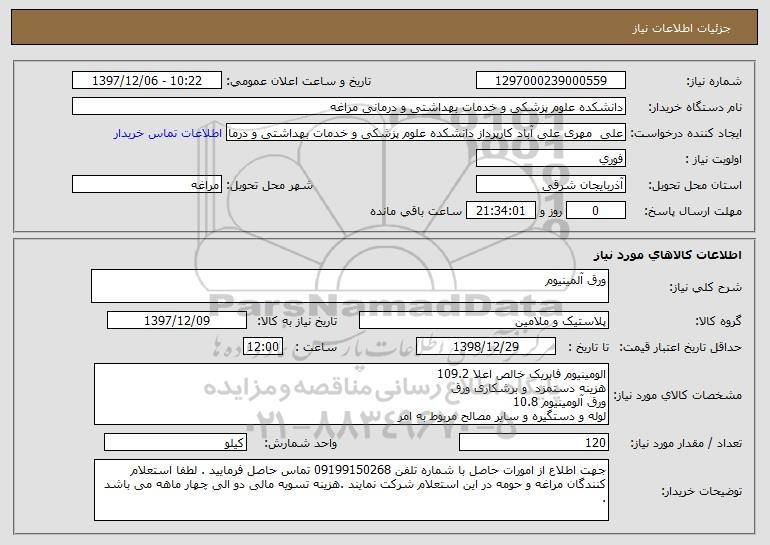Screen dimensions: 770x545
Task: Open the buyer contact info link اطلاعات تماس خریدار
Action: (168, 133)
